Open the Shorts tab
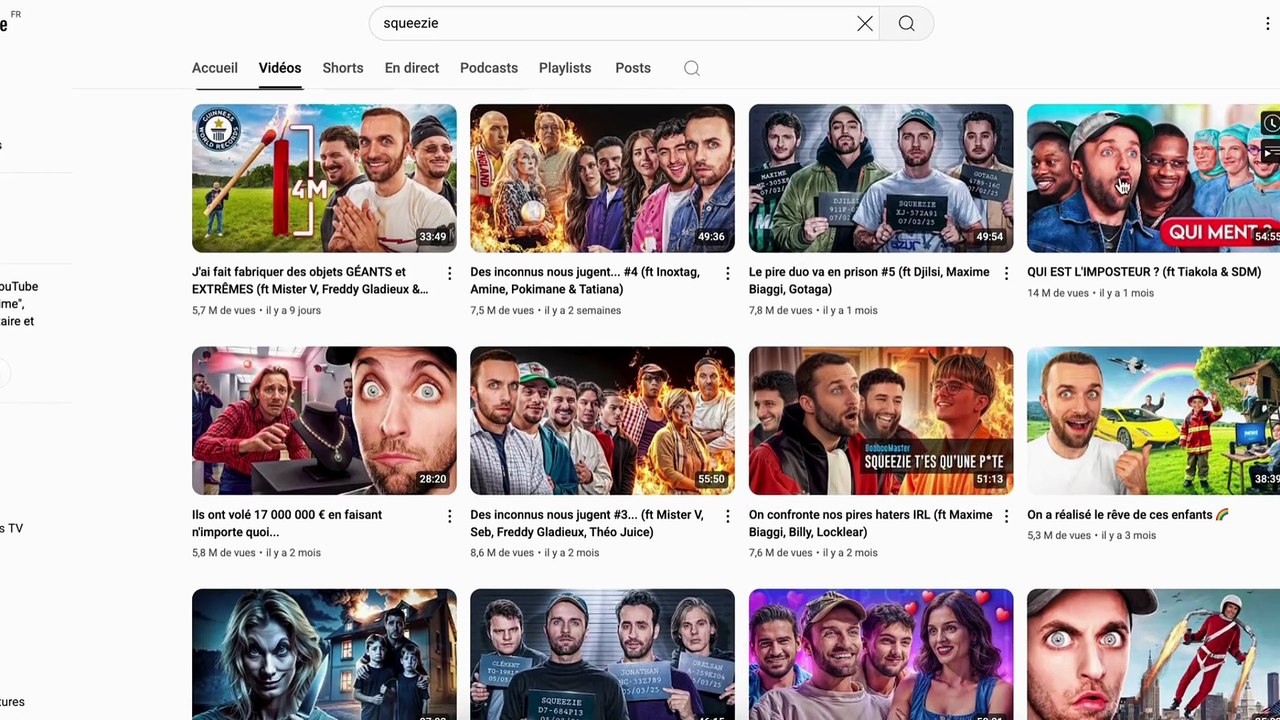1280x720 pixels. [343, 68]
